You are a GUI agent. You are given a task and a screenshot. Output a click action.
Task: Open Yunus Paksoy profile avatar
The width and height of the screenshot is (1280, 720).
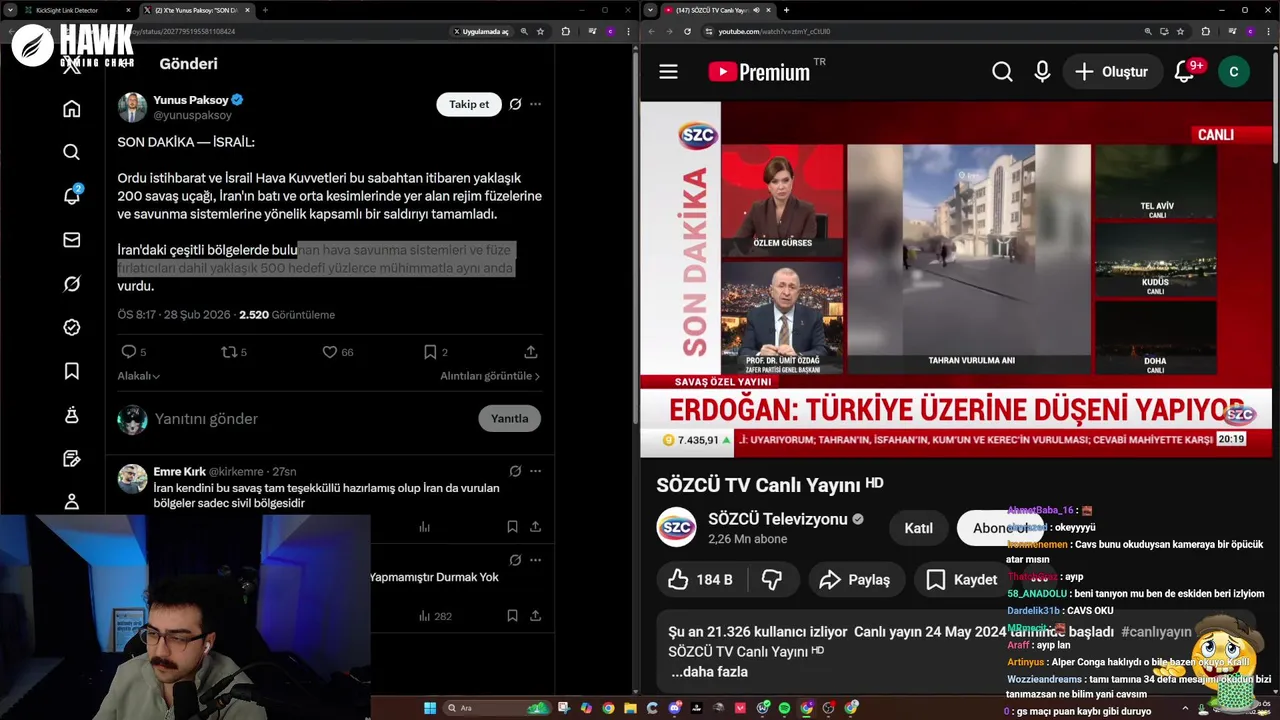point(132,107)
